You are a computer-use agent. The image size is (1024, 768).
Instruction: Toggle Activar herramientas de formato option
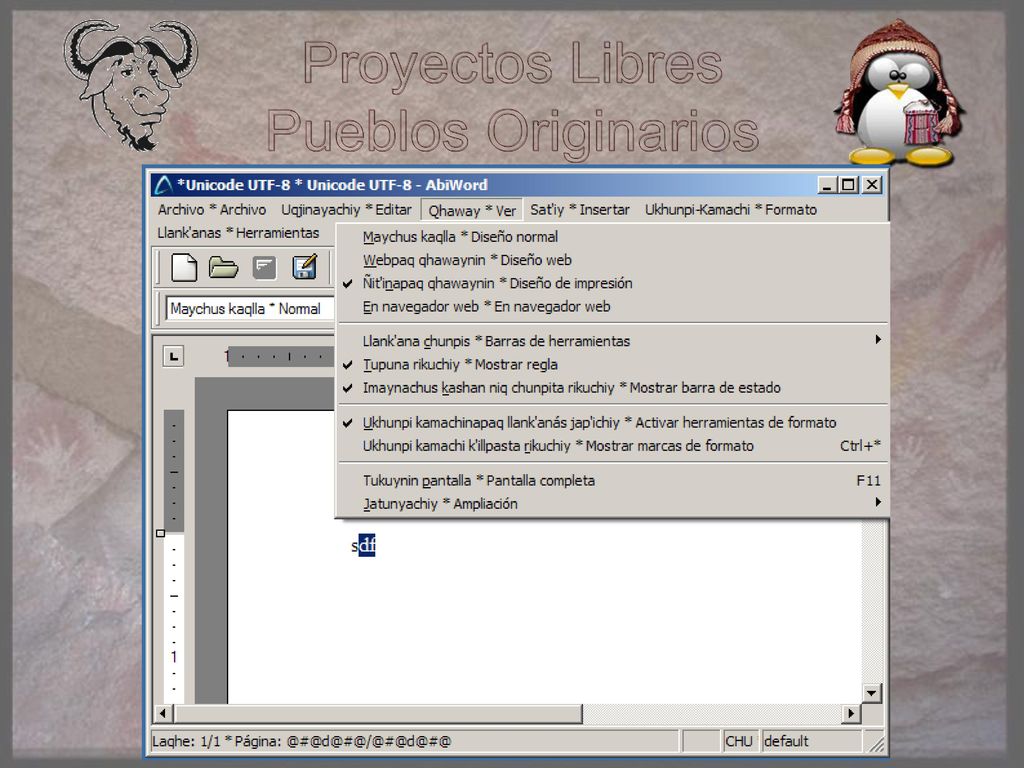(613, 423)
